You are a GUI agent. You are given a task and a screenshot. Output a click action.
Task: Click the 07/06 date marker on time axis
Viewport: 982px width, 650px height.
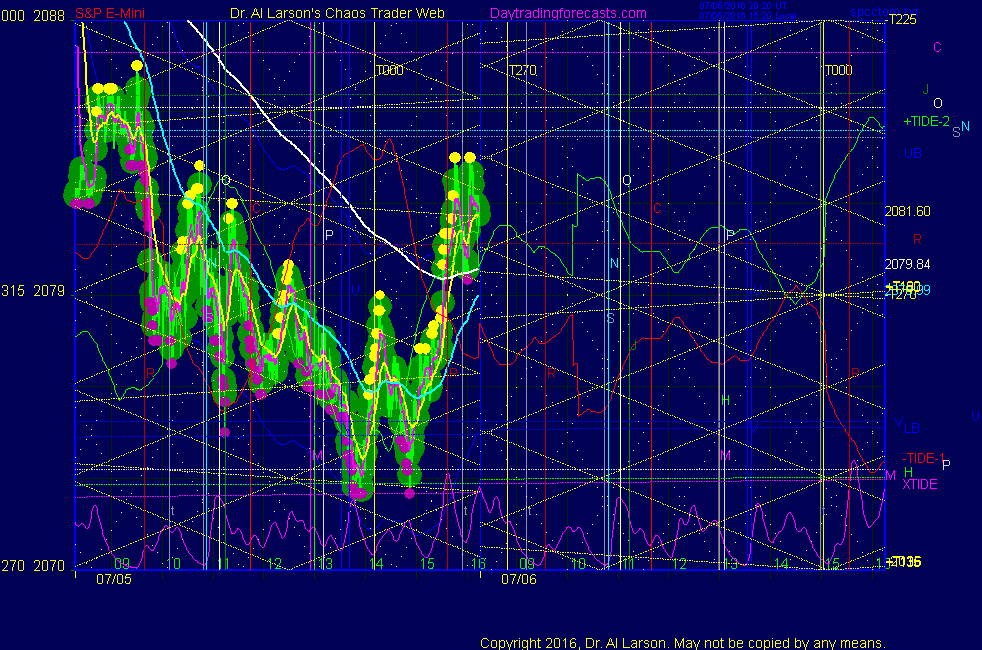(519, 578)
